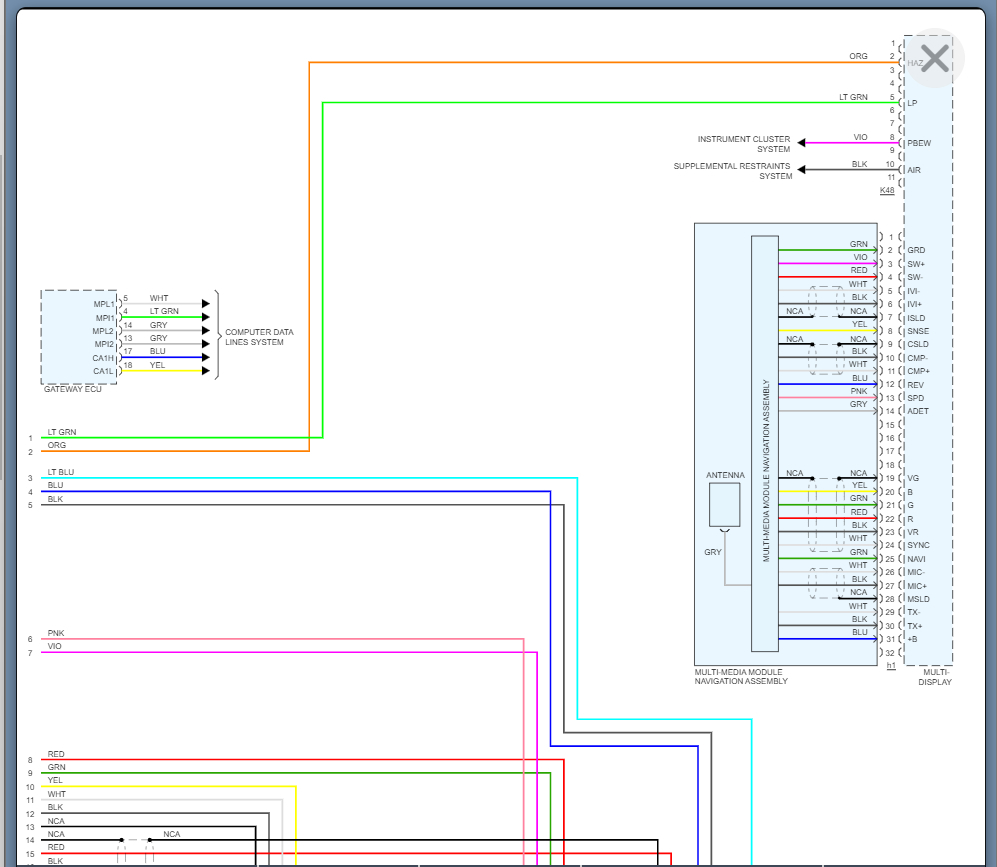Click the HAZ pin on connector K48

pyautogui.click(x=914, y=62)
